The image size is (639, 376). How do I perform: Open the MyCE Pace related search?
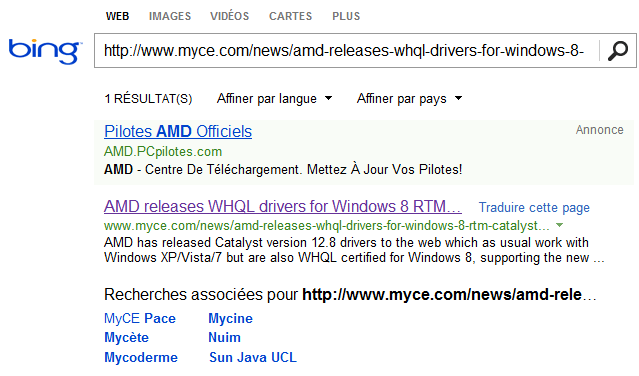140,318
